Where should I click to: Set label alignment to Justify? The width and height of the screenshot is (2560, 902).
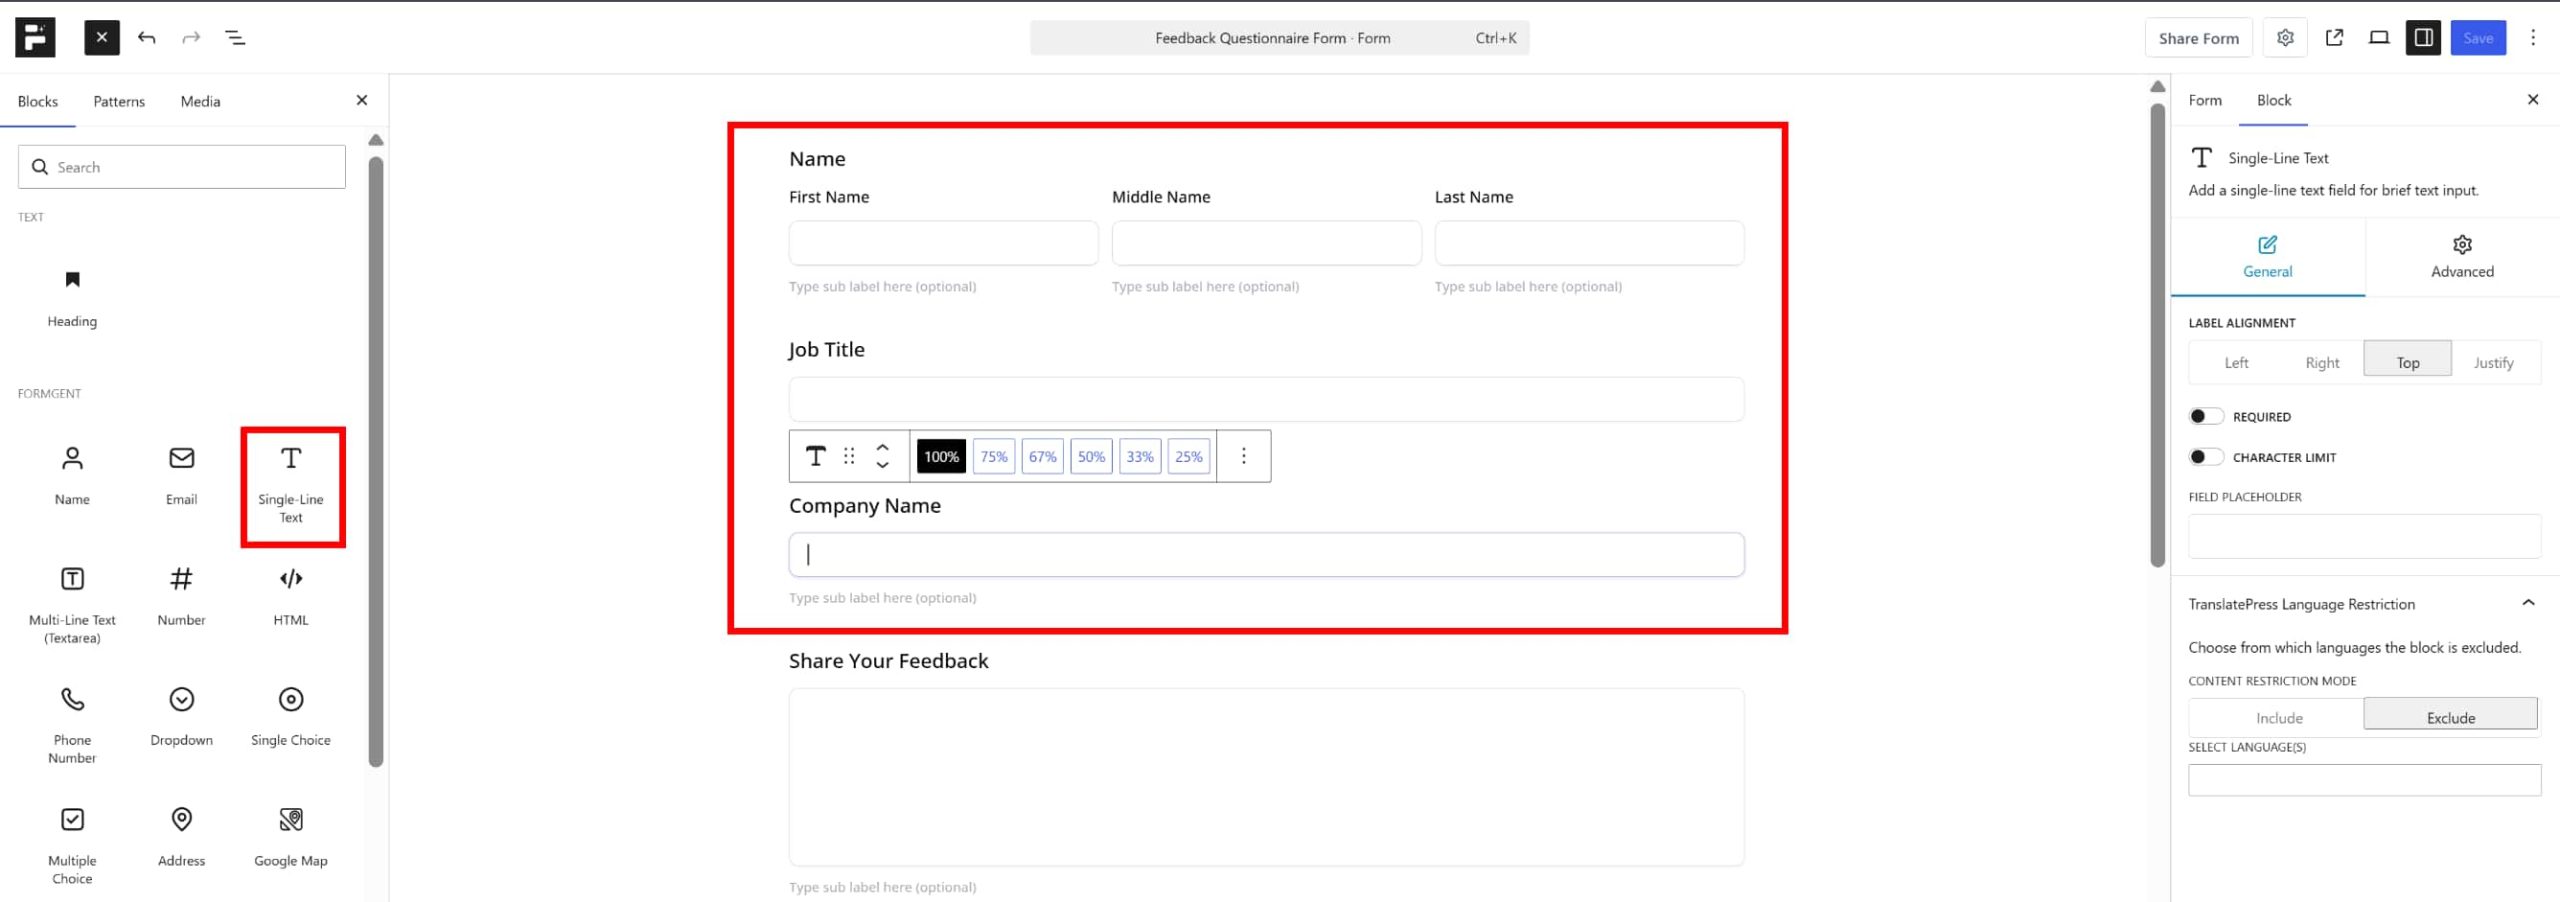[2493, 362]
